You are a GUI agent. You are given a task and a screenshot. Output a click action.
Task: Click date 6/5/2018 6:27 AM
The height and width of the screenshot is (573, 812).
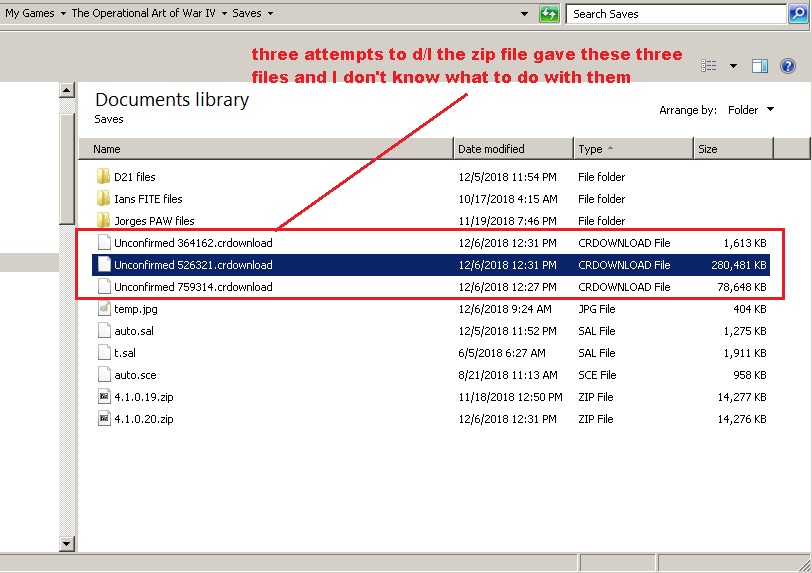(x=502, y=353)
